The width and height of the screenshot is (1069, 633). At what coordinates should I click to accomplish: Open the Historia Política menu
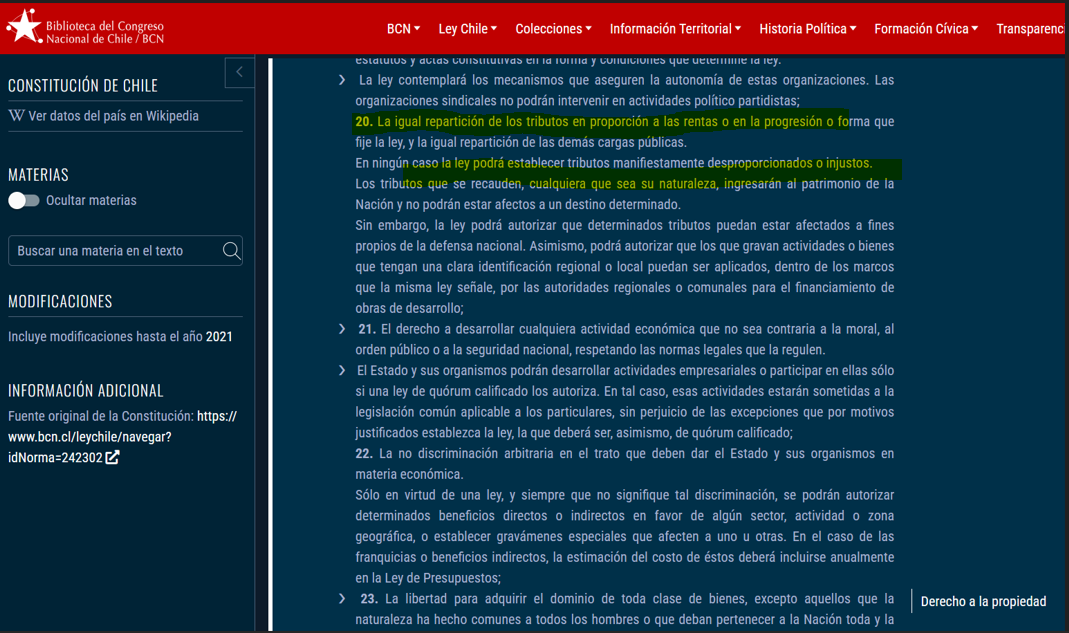[x=808, y=29]
